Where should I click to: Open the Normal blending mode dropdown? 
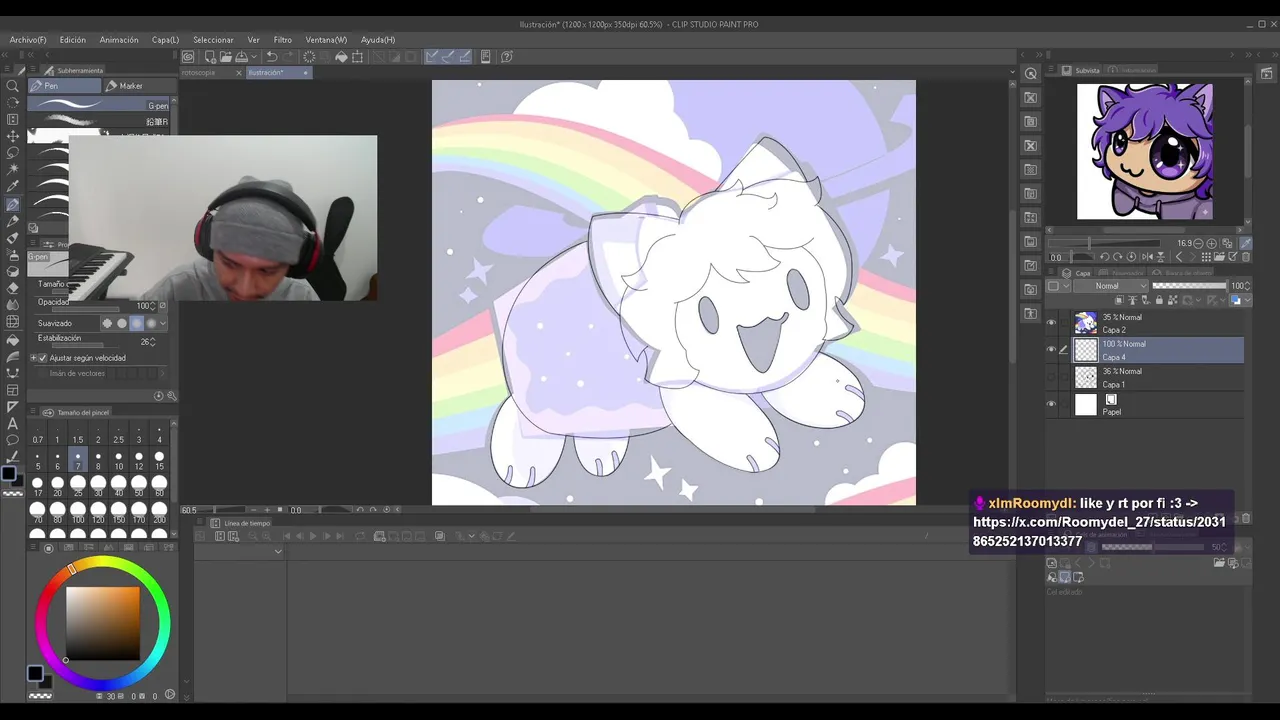pyautogui.click(x=1110, y=286)
